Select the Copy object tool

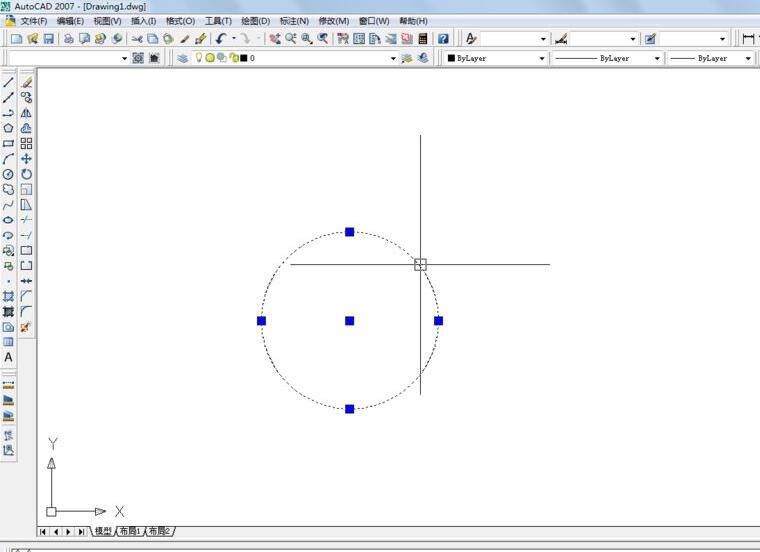26,98
